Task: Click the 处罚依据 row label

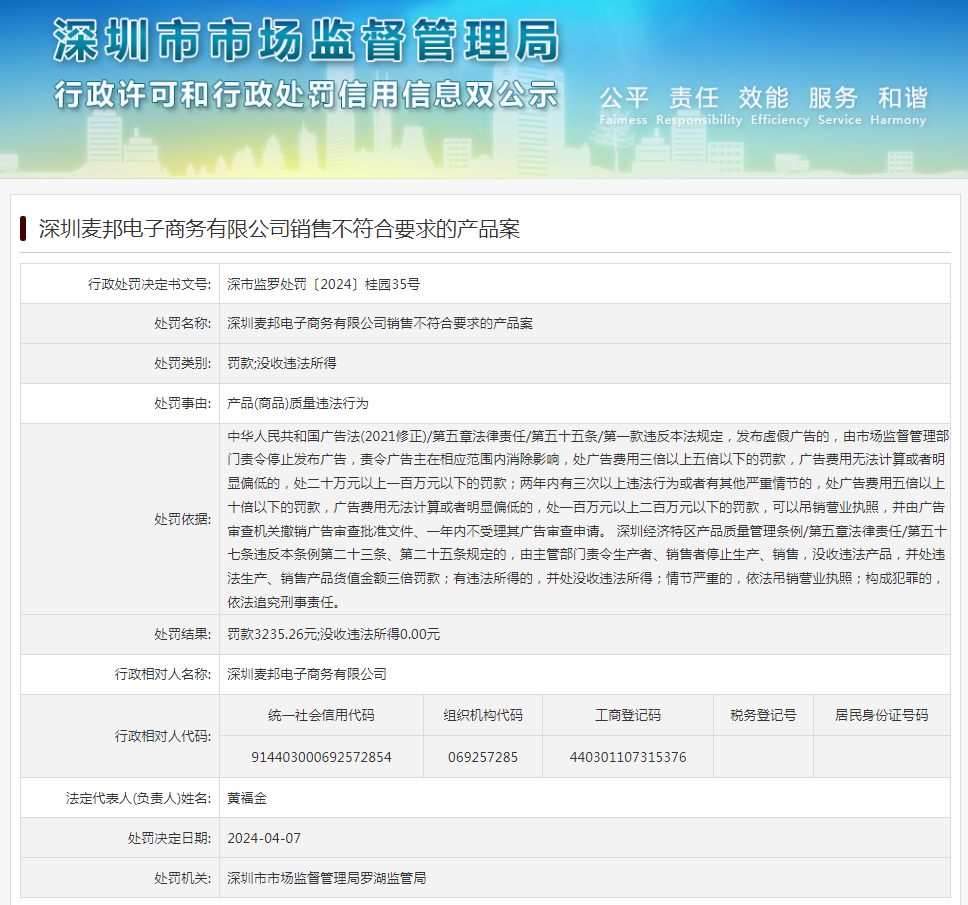Action: click(183, 519)
